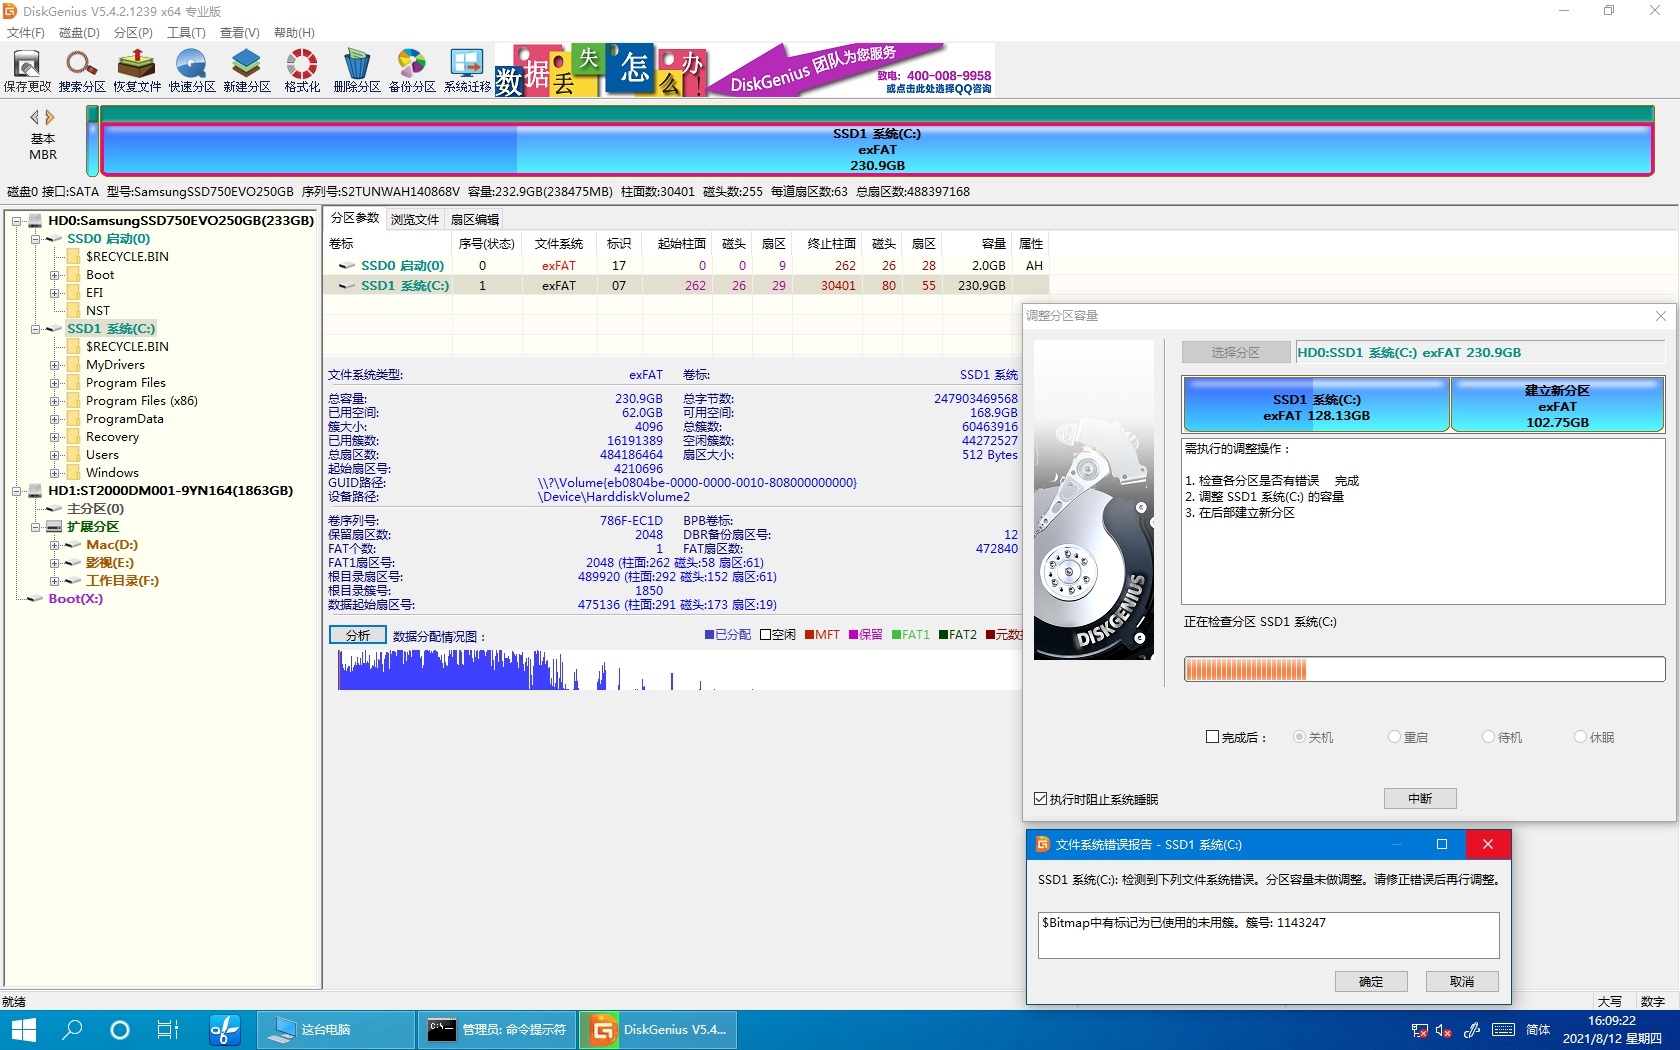Screen dimensions: 1680x1050
Task: Close the 文件系统错误报告 dialog
Action: 1488,844
